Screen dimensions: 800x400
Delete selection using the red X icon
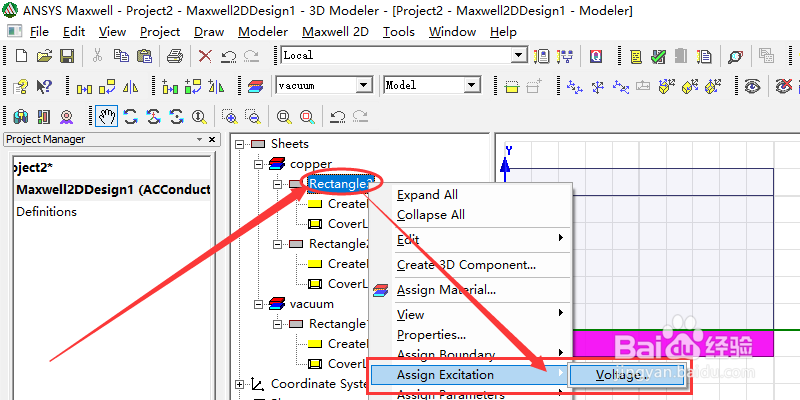coord(205,56)
